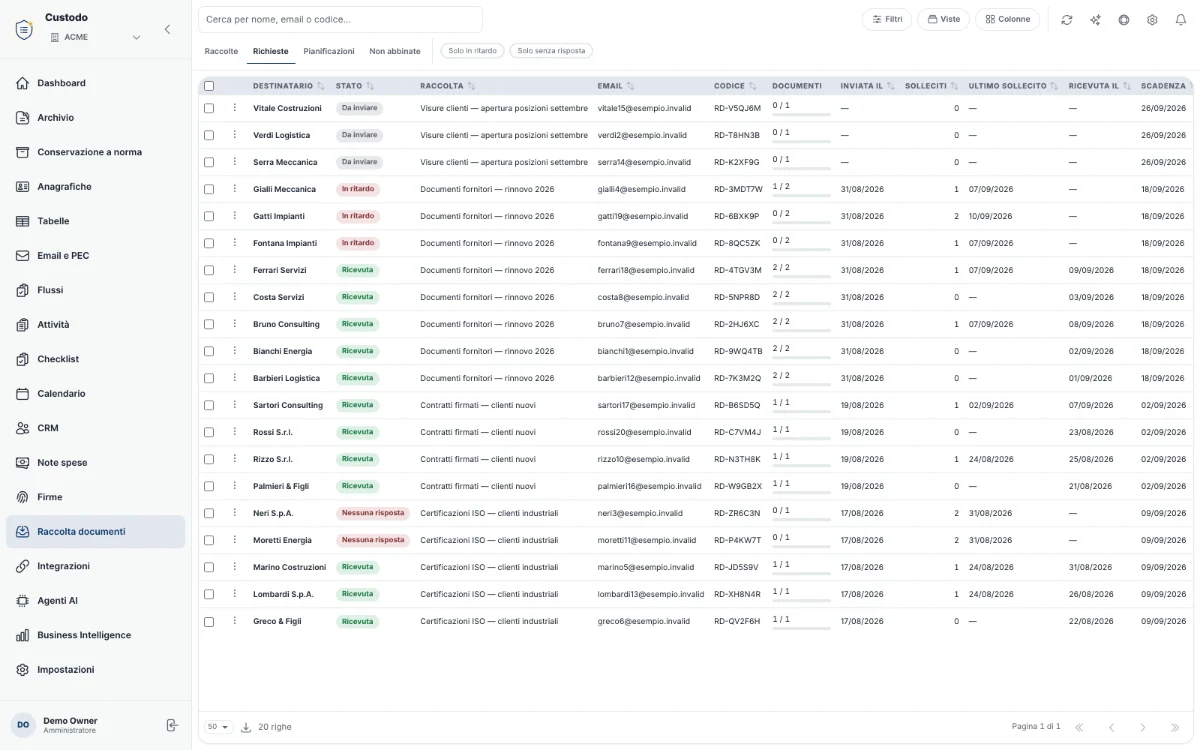Screen dimensions: 1200x750
Task: Click the logout icon next to Demo Owner
Action: (172, 725)
